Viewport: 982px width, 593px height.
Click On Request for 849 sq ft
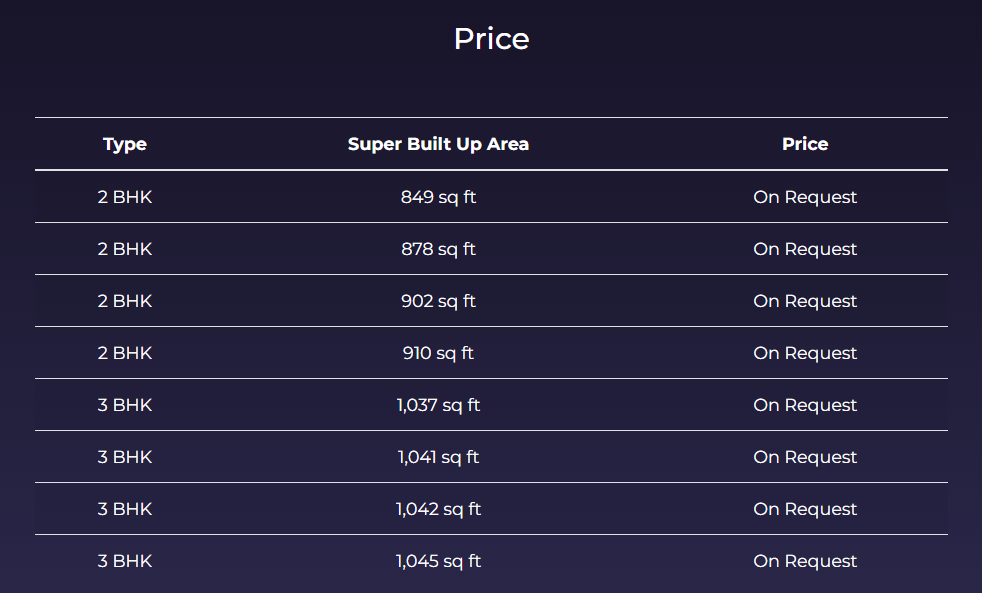coord(805,197)
